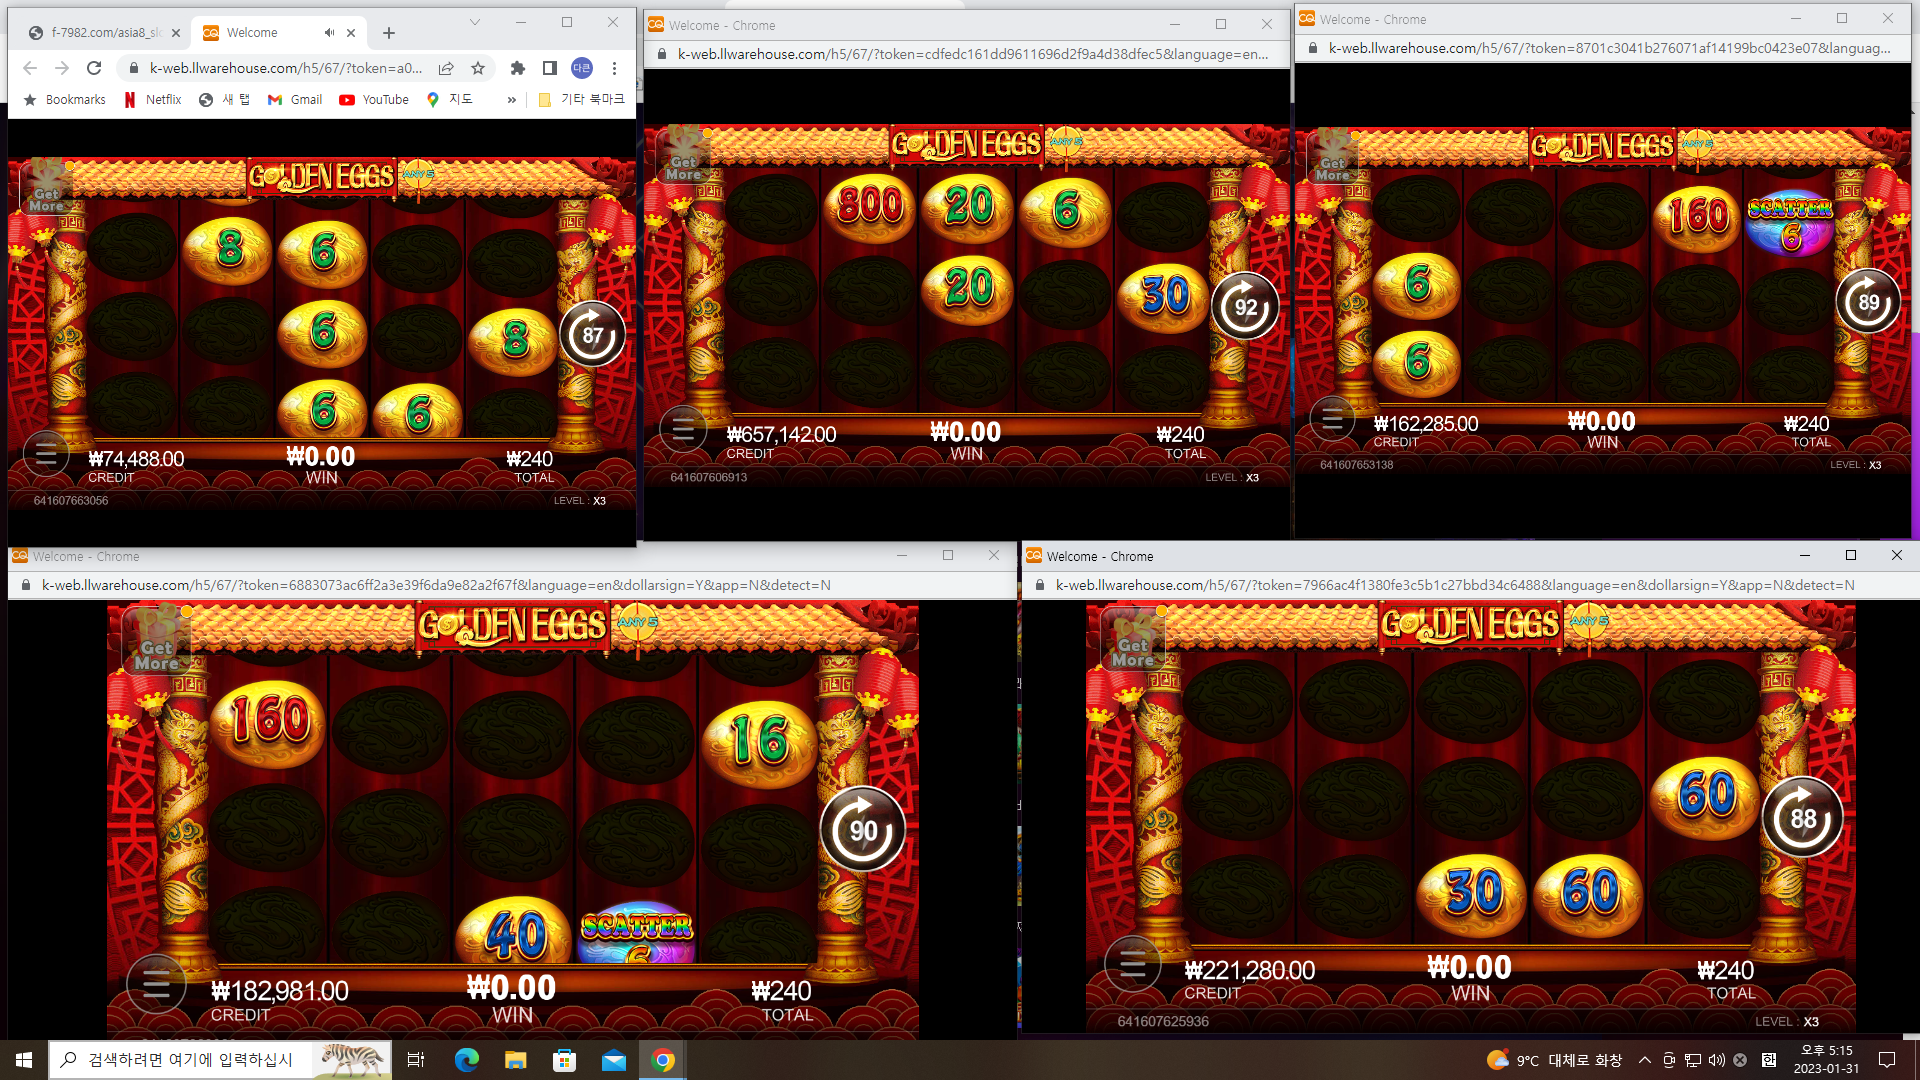1920x1080 pixels.
Task: Open the 지도 maps bookmark
Action: pyautogui.click(x=450, y=100)
